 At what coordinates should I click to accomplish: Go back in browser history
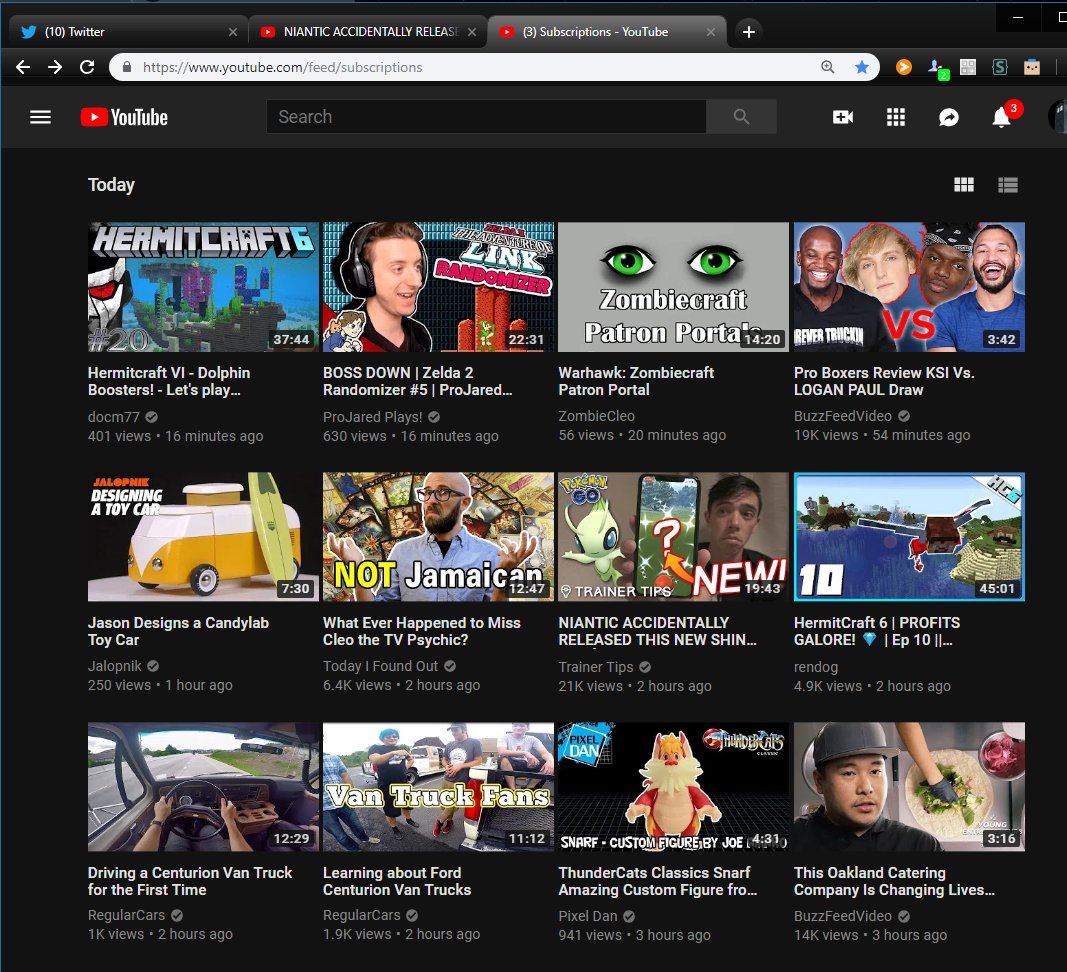click(x=22, y=67)
